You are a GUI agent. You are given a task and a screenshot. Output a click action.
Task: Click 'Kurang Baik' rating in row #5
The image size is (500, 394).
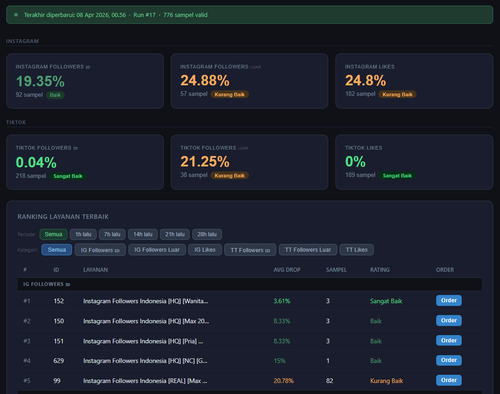[x=386, y=381]
